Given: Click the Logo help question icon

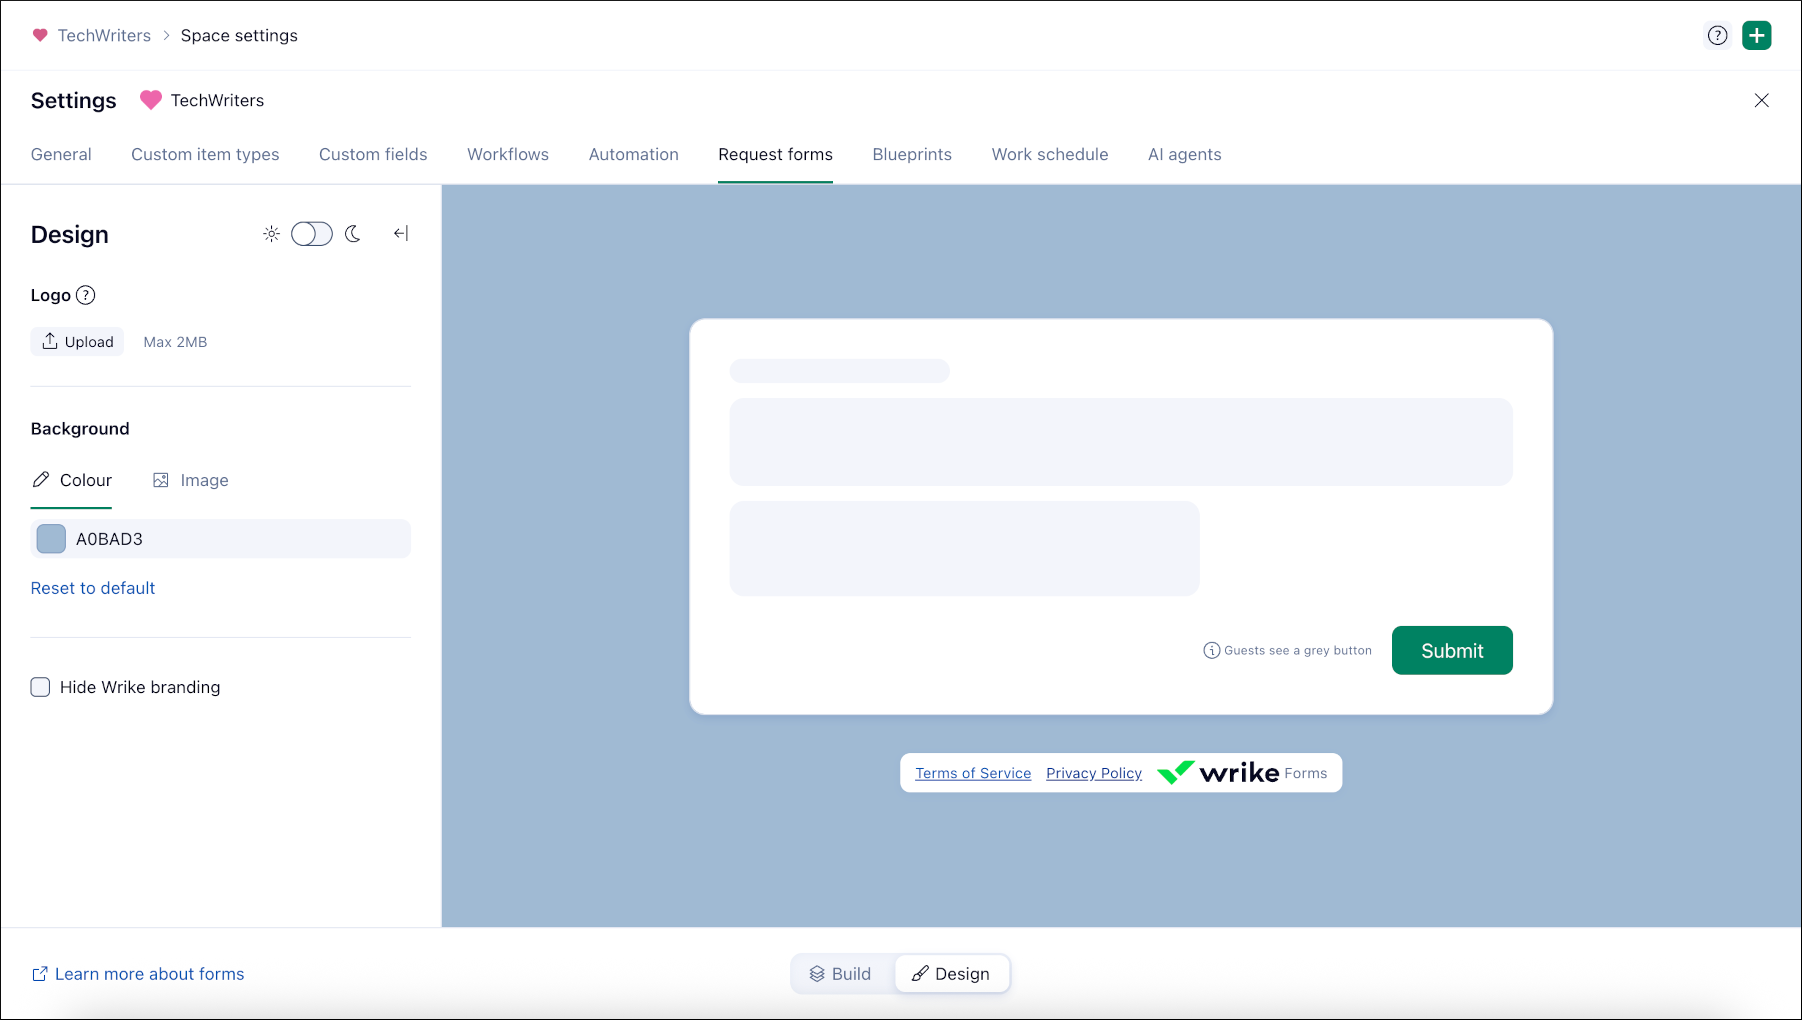Looking at the screenshot, I should point(86,295).
